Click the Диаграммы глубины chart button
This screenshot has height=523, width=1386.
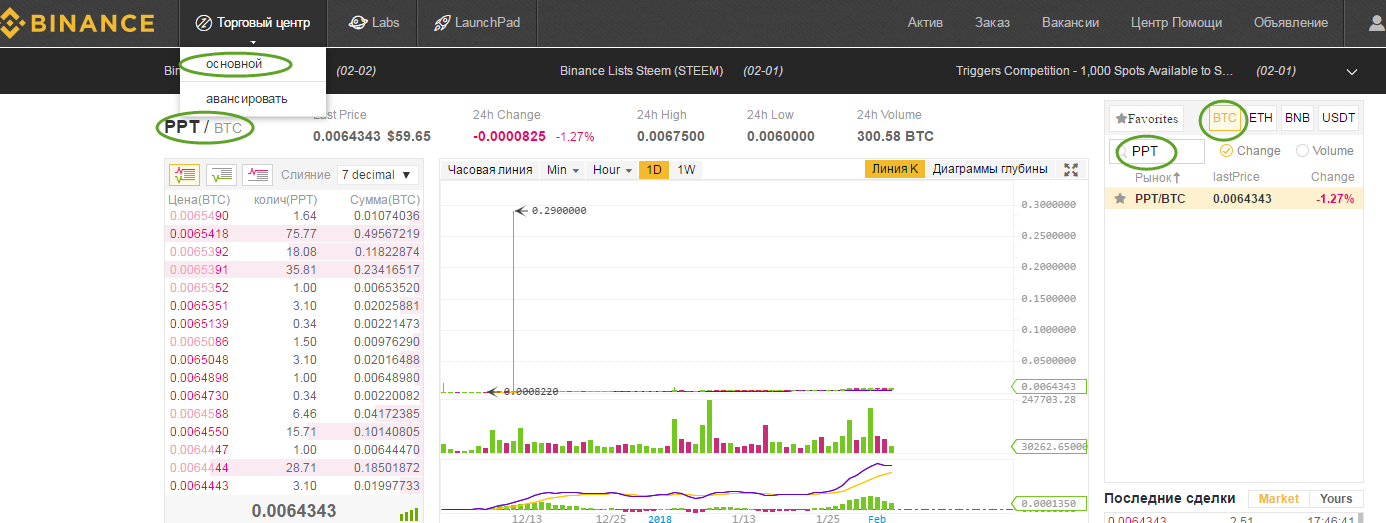tap(989, 170)
